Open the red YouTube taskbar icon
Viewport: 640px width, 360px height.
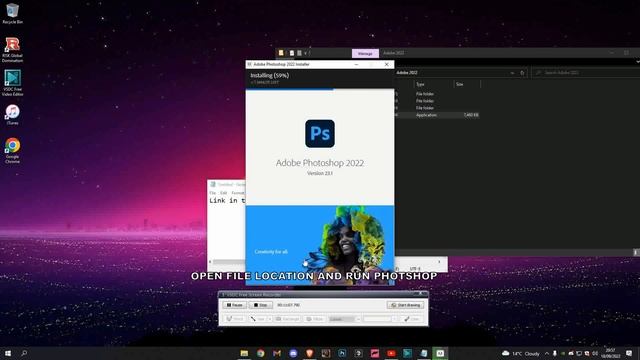click(x=391, y=353)
